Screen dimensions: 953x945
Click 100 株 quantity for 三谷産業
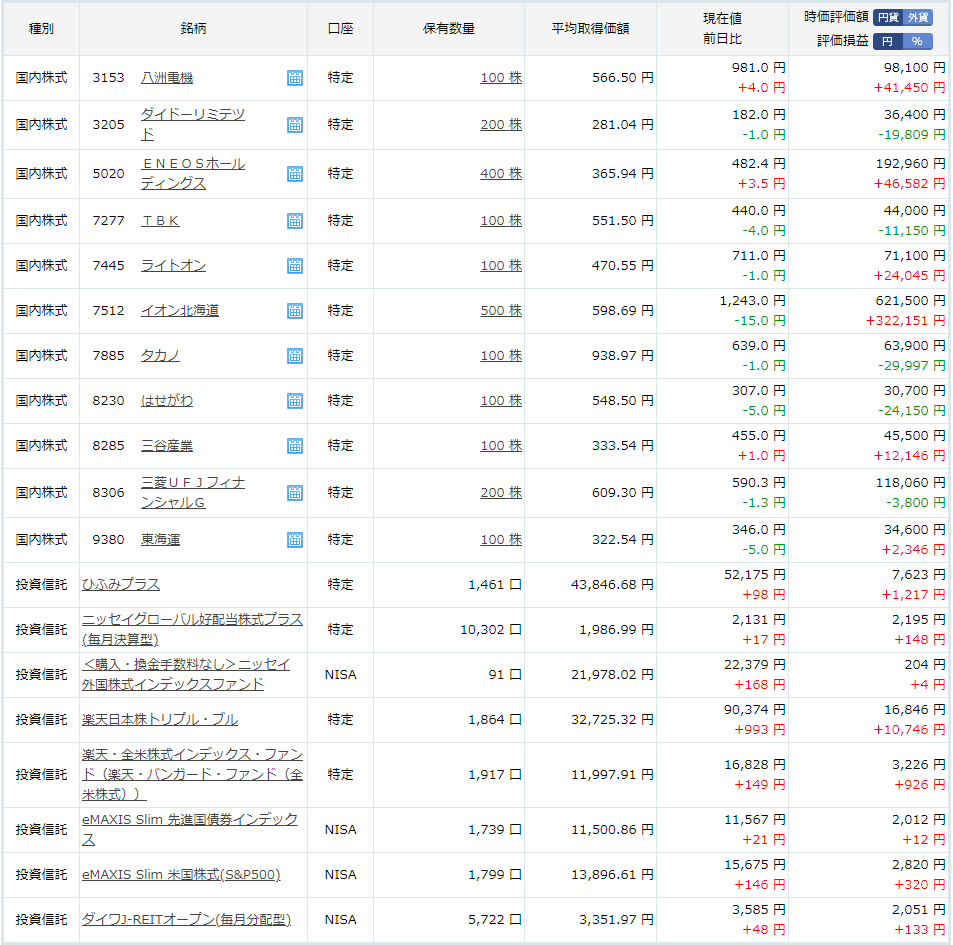[501, 445]
